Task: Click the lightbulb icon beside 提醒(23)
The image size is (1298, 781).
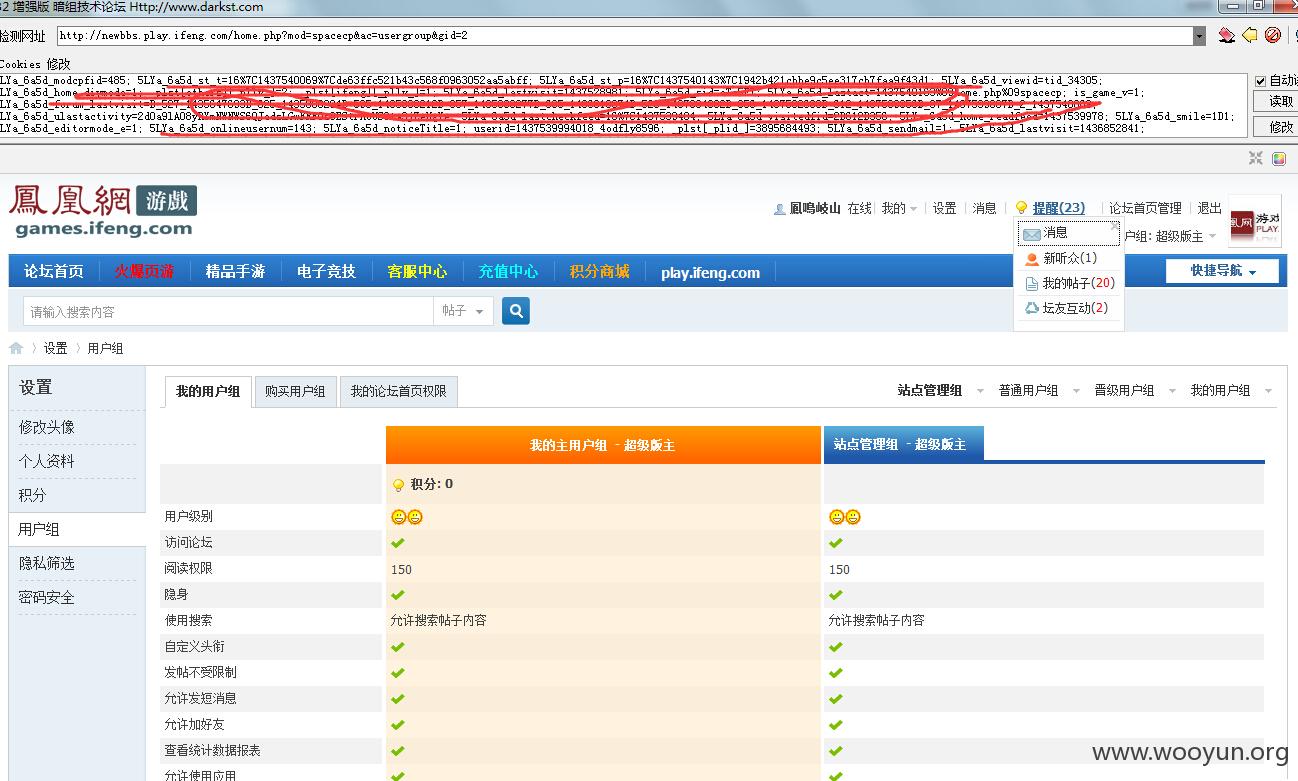Action: 1021,208
